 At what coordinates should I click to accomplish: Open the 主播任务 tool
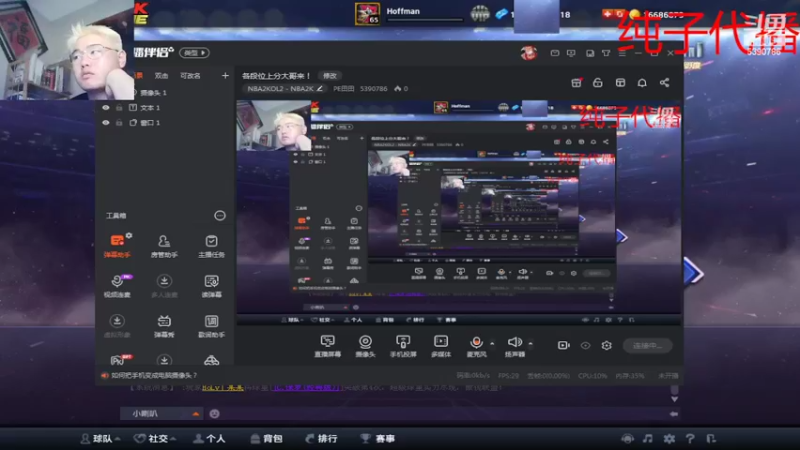coord(211,246)
